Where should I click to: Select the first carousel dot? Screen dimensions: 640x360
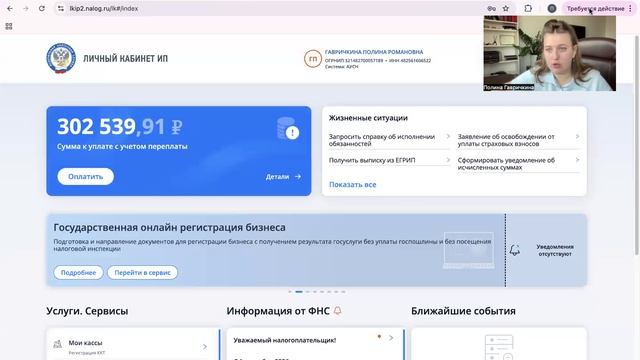point(290,292)
